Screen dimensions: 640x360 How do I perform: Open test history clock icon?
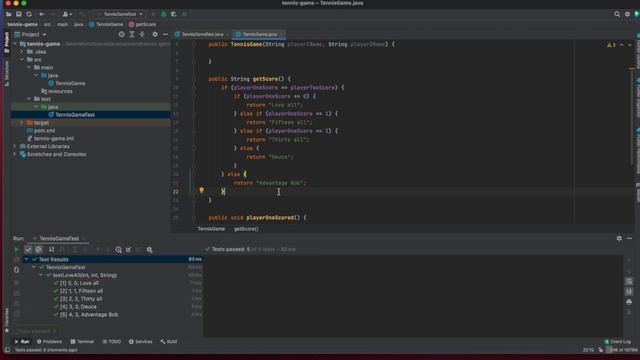(x=118, y=249)
